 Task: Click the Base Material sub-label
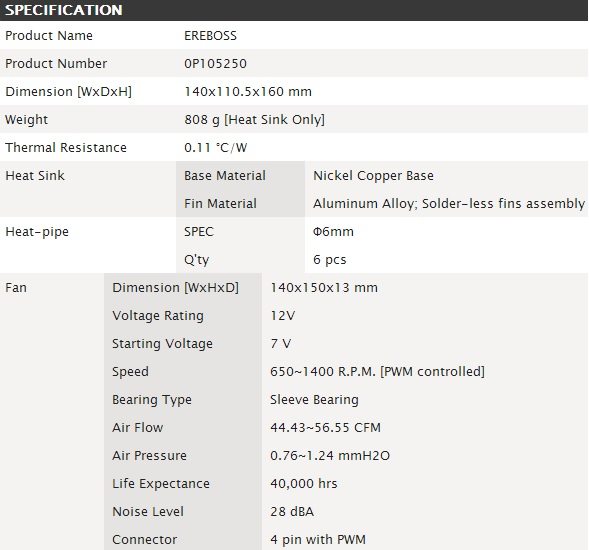[225, 176]
